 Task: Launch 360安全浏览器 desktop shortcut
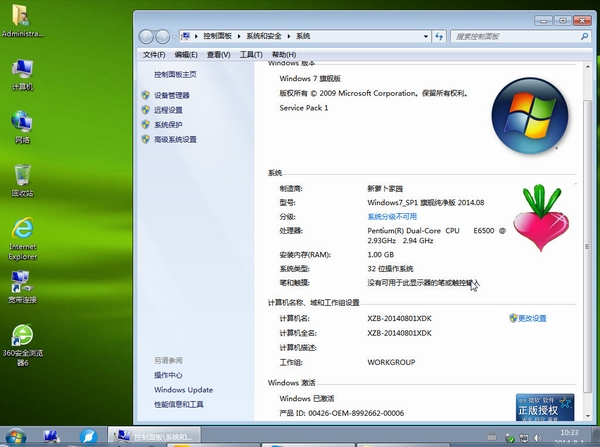23,345
